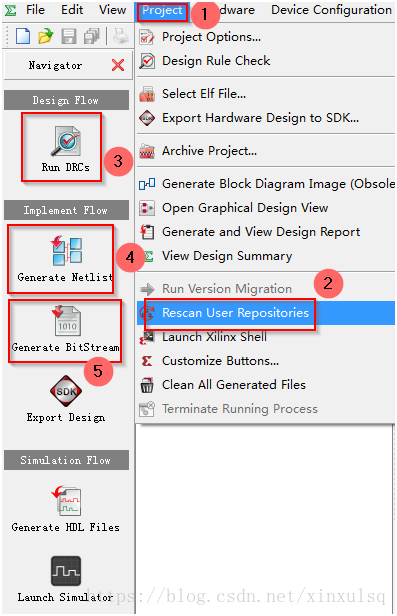Click the "Generate HDL Files" label
This screenshot has height=616, width=397.
66,527
